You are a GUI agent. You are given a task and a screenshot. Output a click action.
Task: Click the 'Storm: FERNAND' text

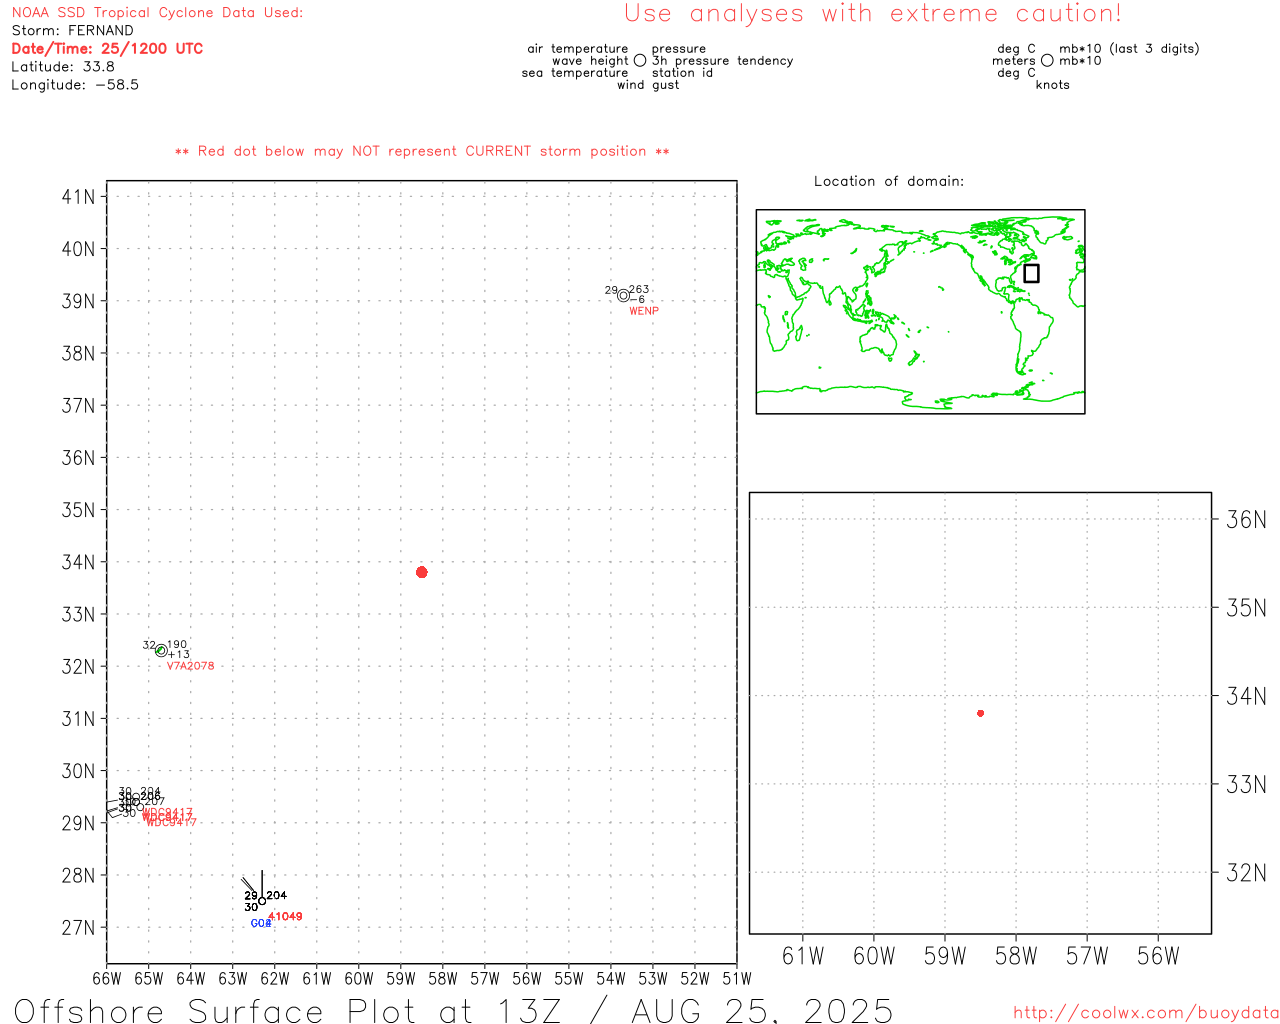pyautogui.click(x=72, y=31)
